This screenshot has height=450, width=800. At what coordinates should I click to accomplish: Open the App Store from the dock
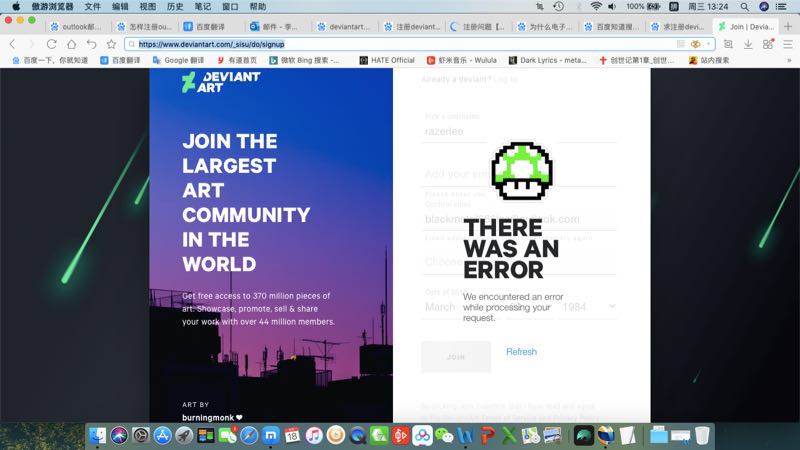[x=162, y=436]
